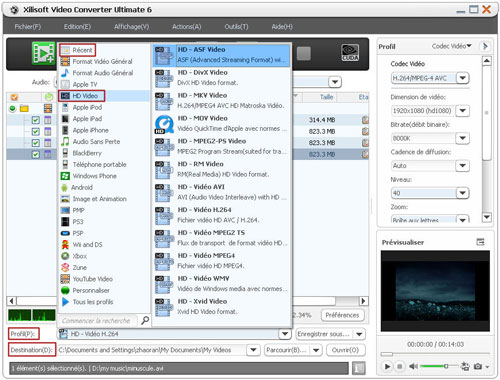Screen dimensions: 500x380
Task: Choose HD - DivX Video profile
Action: click(x=222, y=78)
